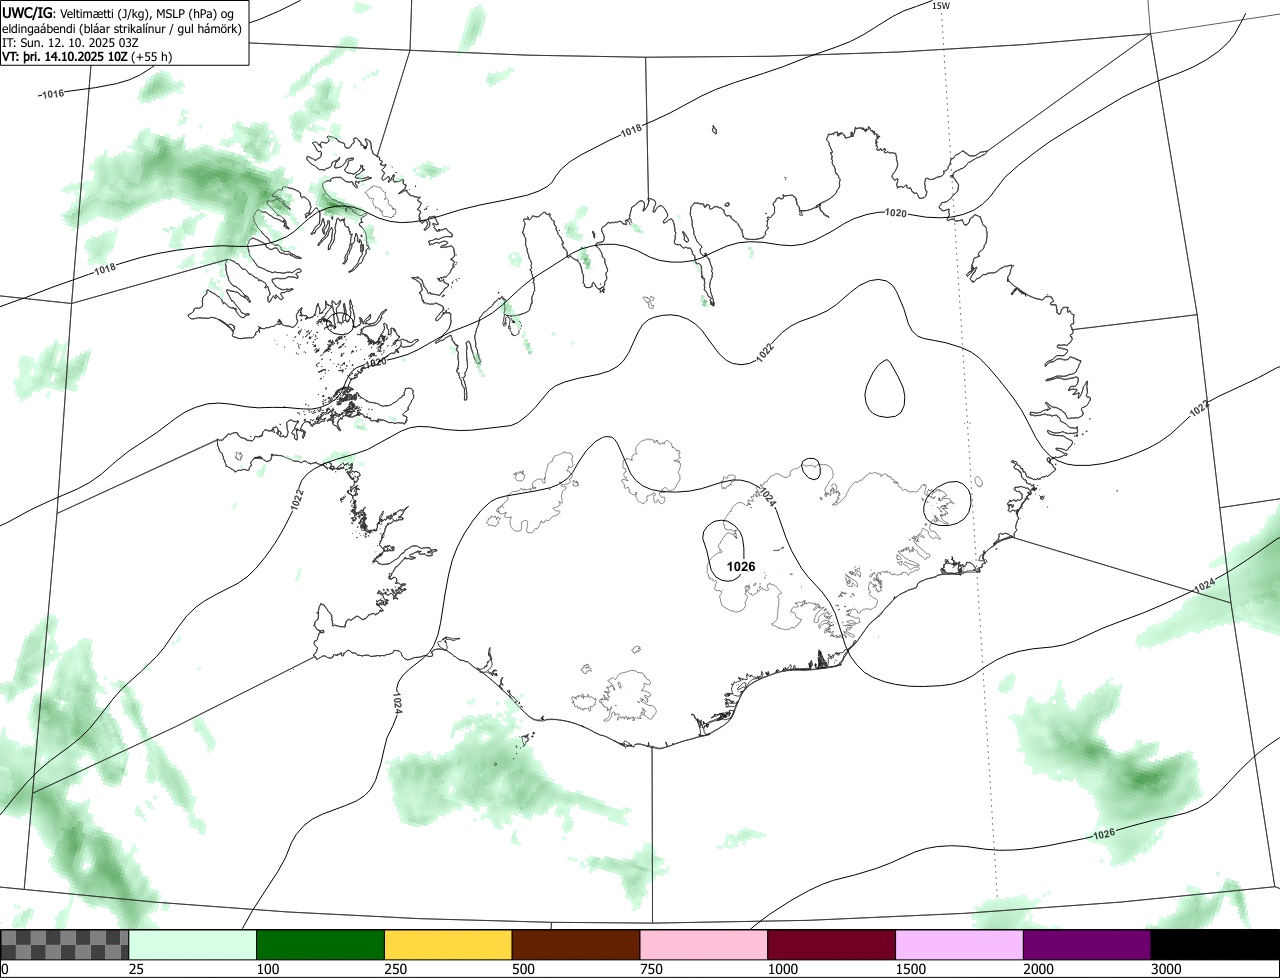Click the 1016 isobar label
The image size is (1280, 978).
(x=51, y=93)
